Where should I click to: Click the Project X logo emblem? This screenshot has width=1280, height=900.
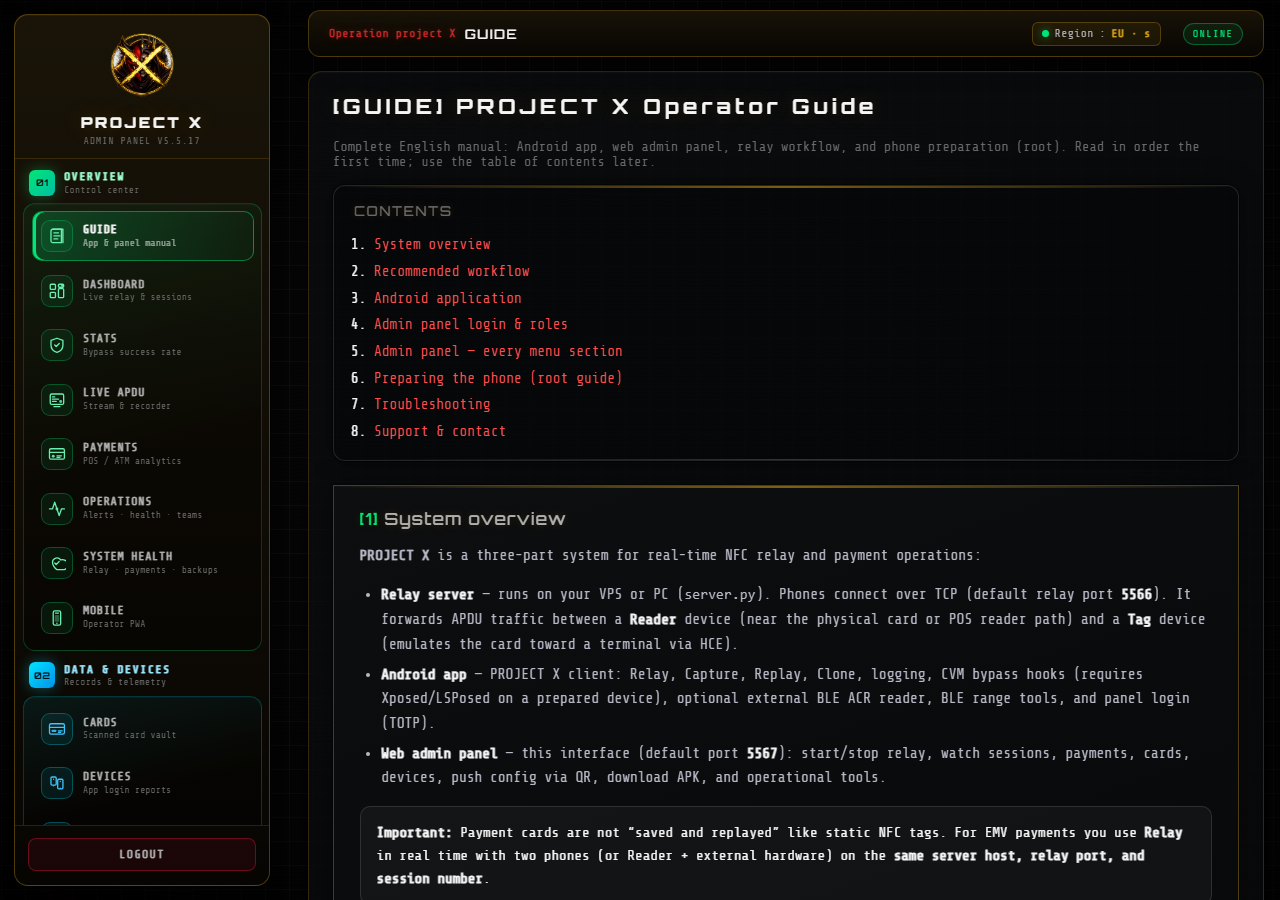coord(142,65)
